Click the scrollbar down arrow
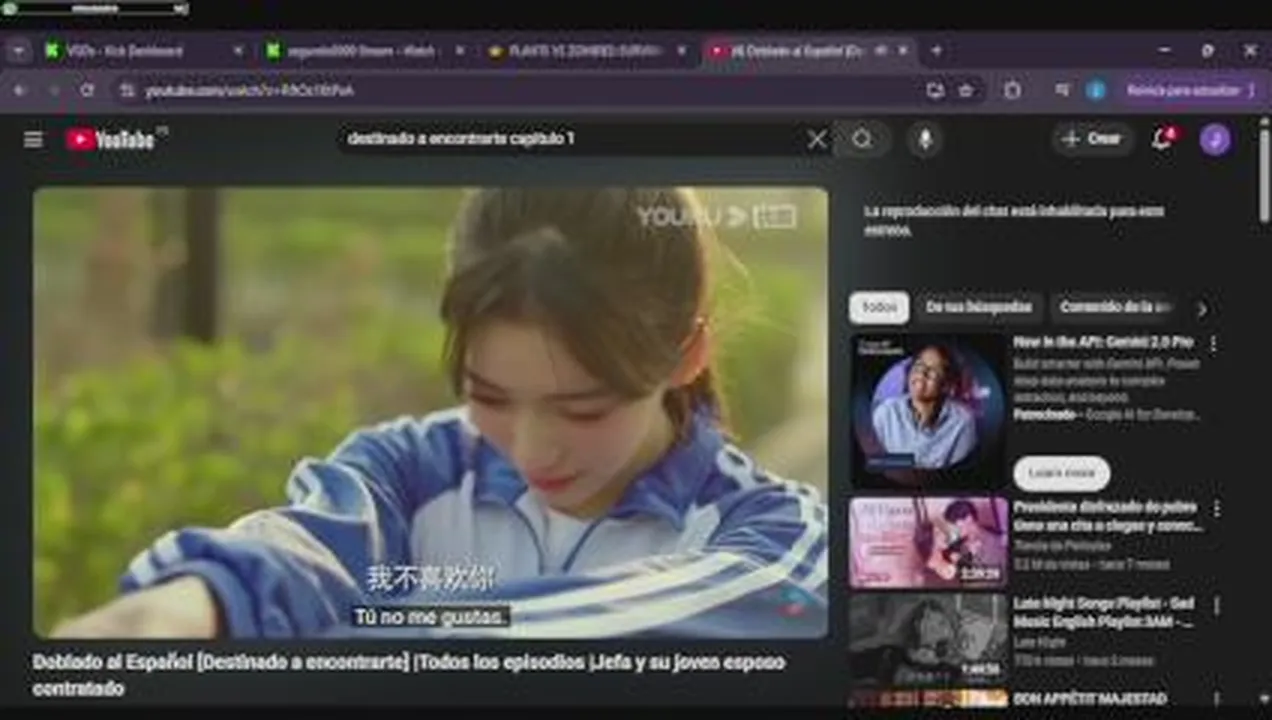The width and height of the screenshot is (1272, 720). 1263,699
